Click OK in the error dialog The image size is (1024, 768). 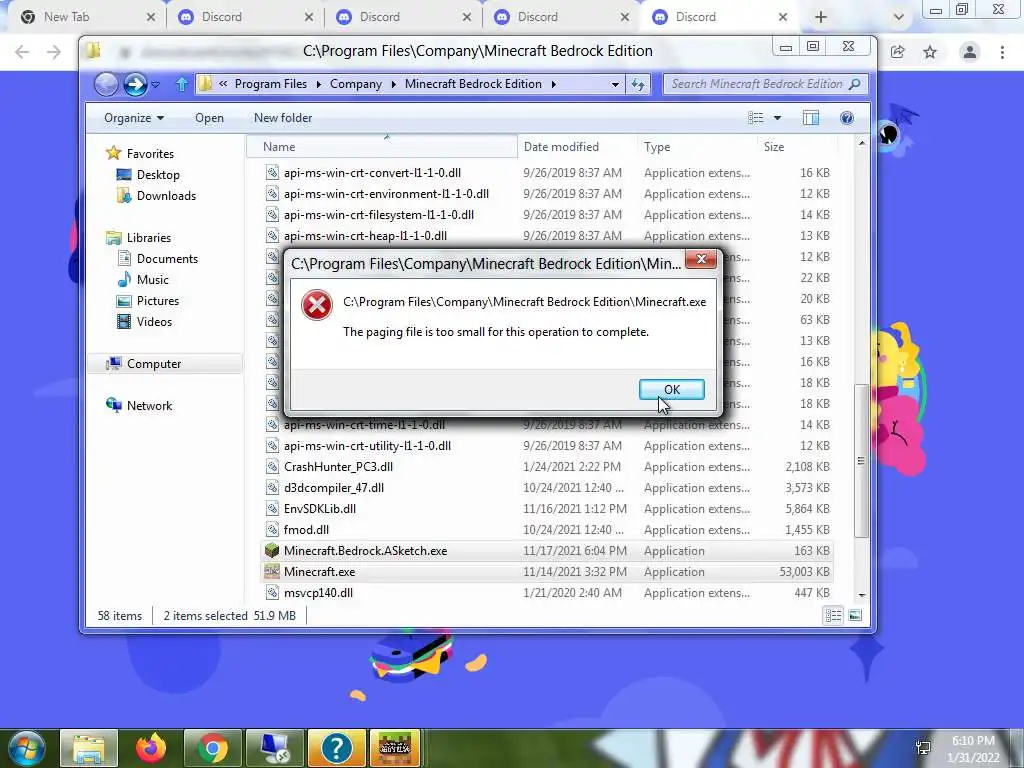tap(671, 389)
